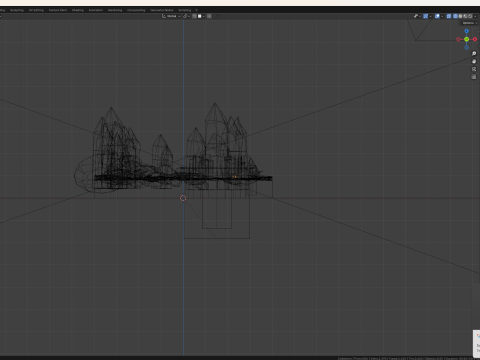Screen dimensions: 480x360
Task: Switch to the Sculpting workspace tab
Action: click(x=17, y=10)
